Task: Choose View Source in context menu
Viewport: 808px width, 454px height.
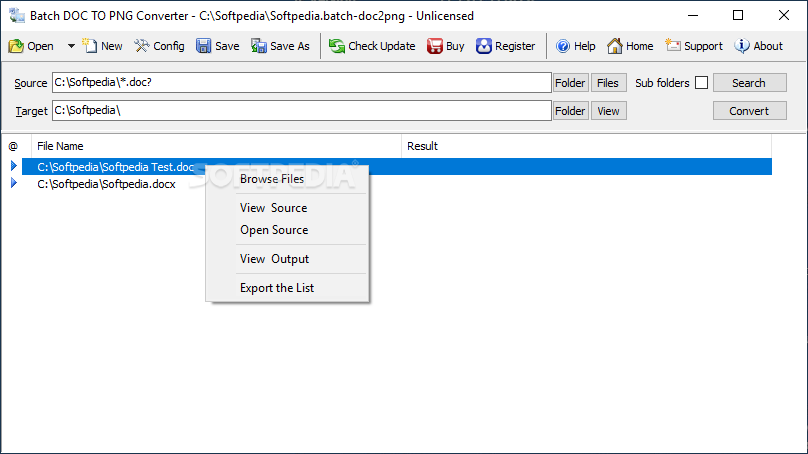Action: 287,208
